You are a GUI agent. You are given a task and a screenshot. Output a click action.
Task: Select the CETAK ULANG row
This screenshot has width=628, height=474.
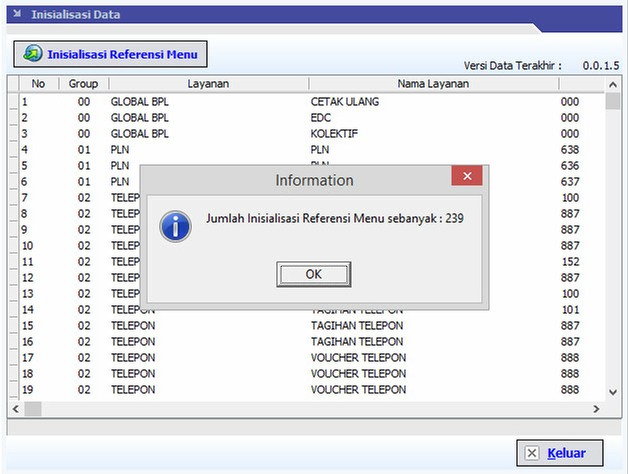click(x=347, y=101)
